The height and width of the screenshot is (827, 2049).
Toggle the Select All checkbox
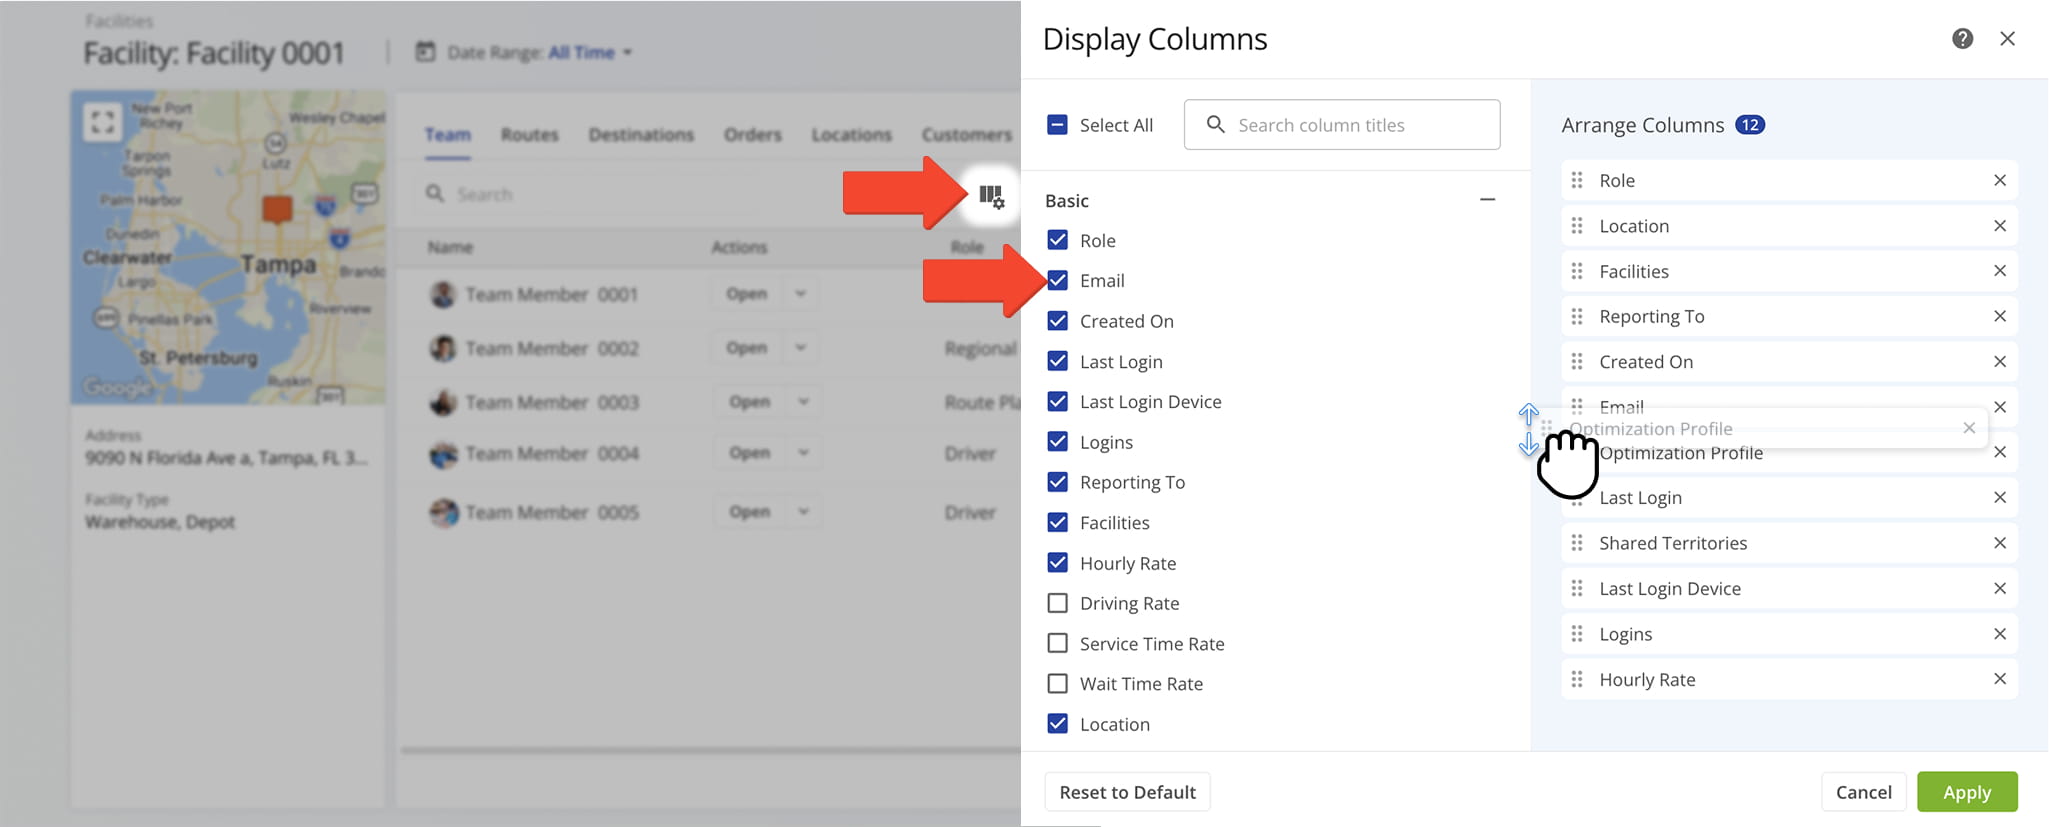1057,125
